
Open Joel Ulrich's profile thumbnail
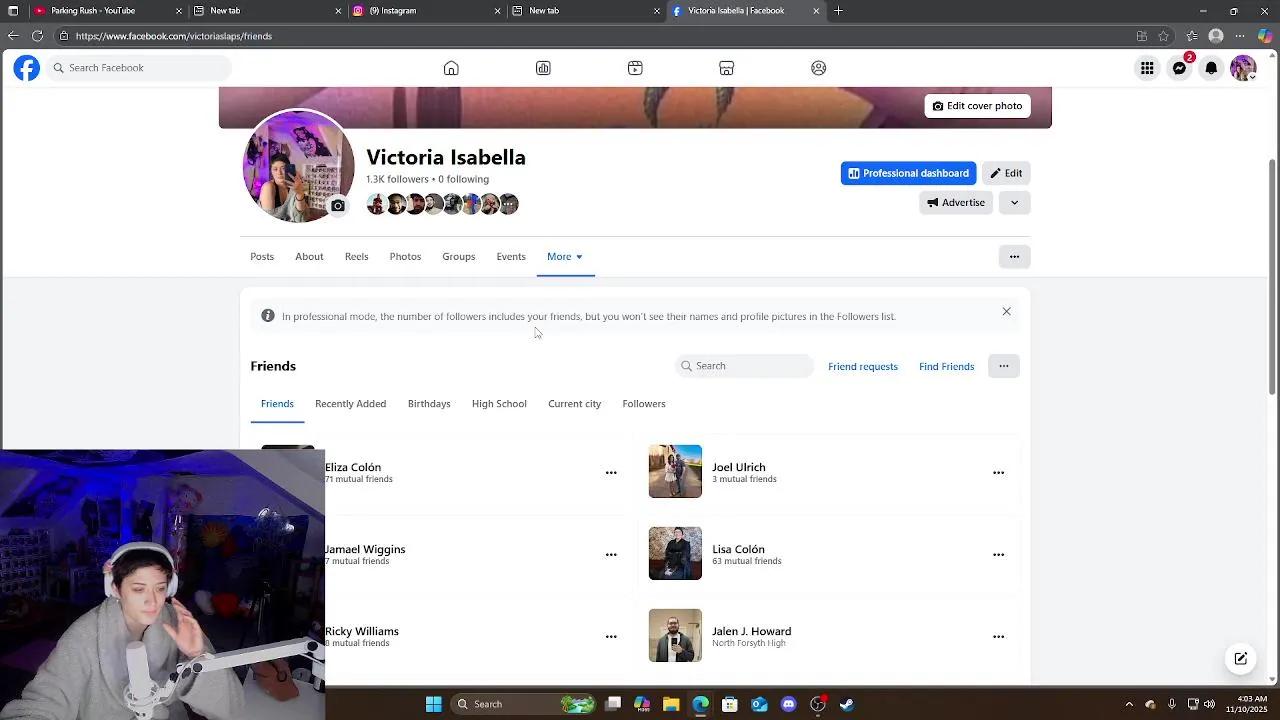(x=675, y=472)
